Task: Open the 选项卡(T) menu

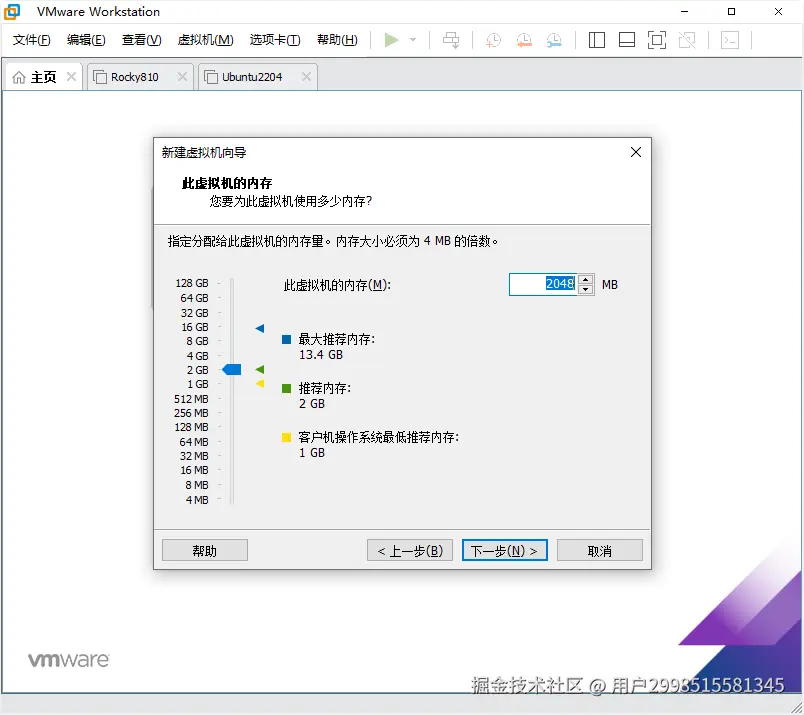Action: click(275, 40)
